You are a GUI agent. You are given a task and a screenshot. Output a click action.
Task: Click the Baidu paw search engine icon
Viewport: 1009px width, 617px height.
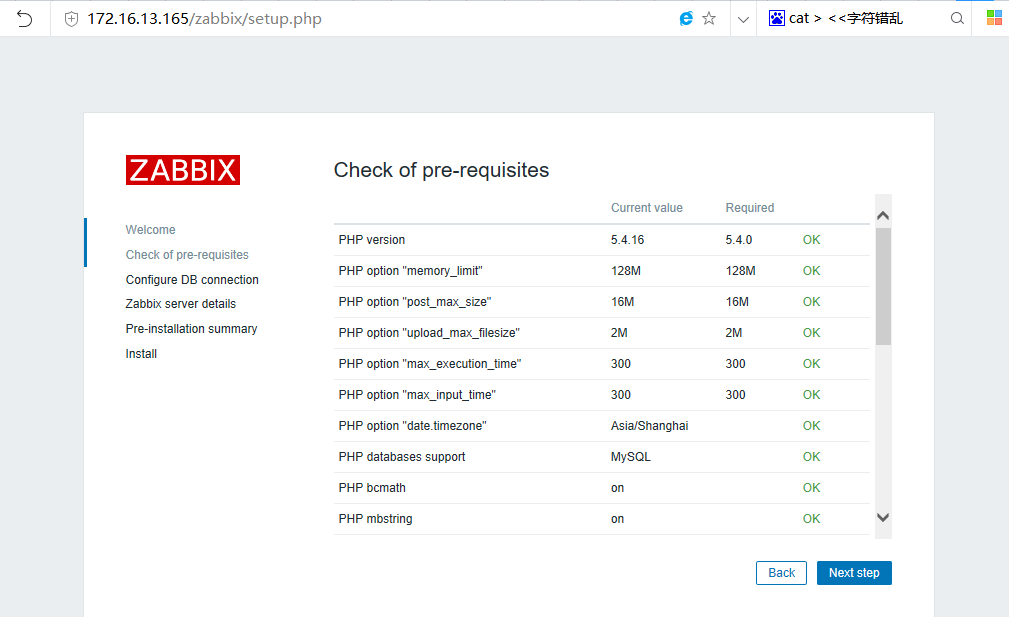click(777, 18)
